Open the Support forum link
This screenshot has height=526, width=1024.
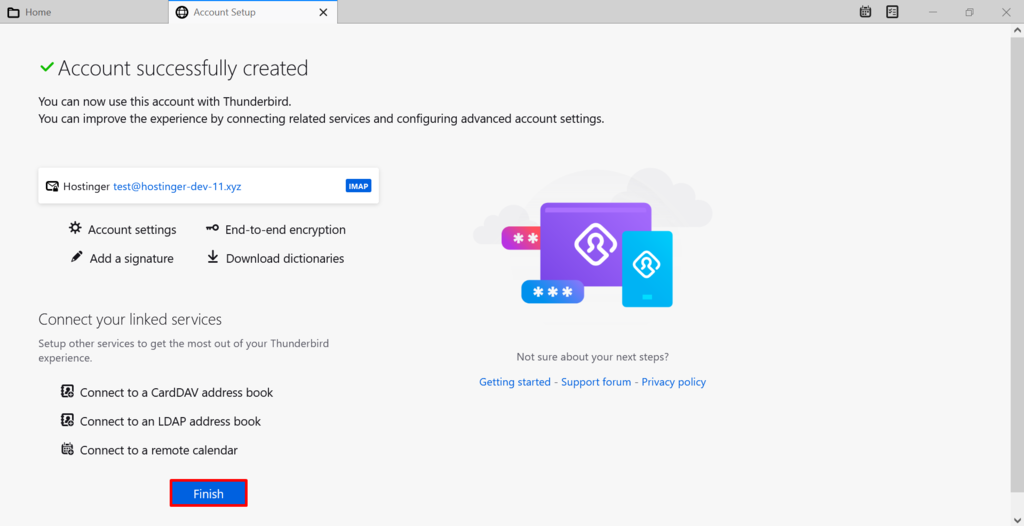tap(596, 382)
